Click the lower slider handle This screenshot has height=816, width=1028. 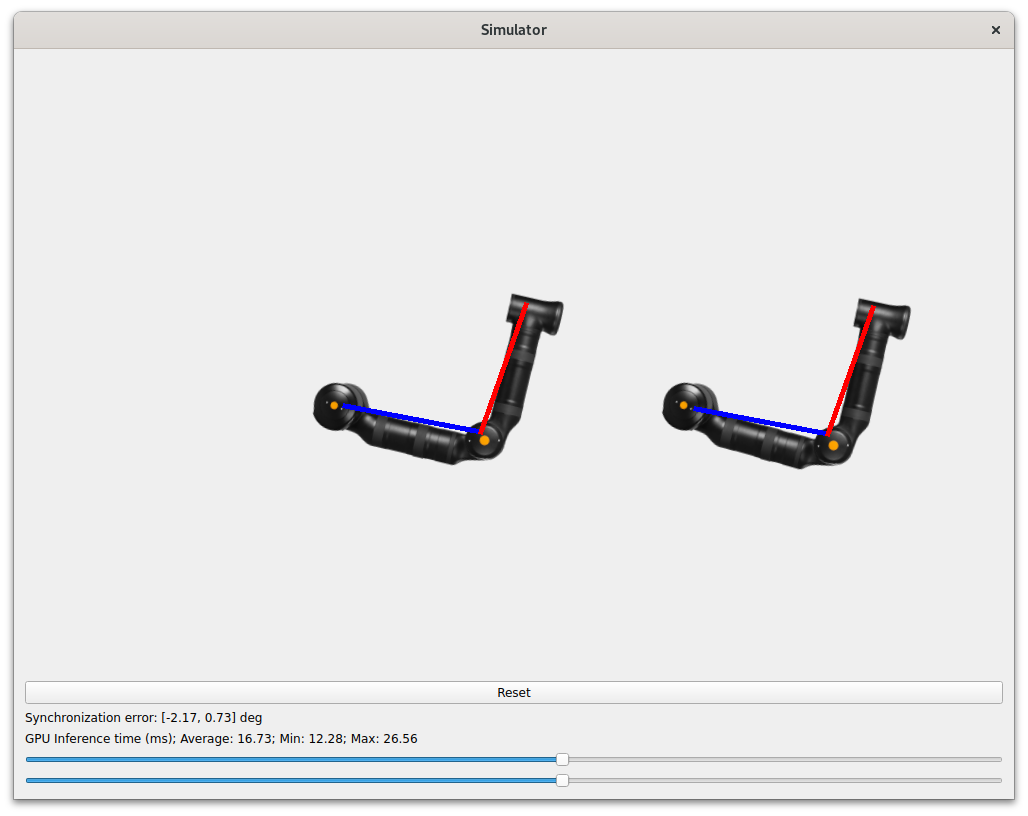(x=562, y=780)
